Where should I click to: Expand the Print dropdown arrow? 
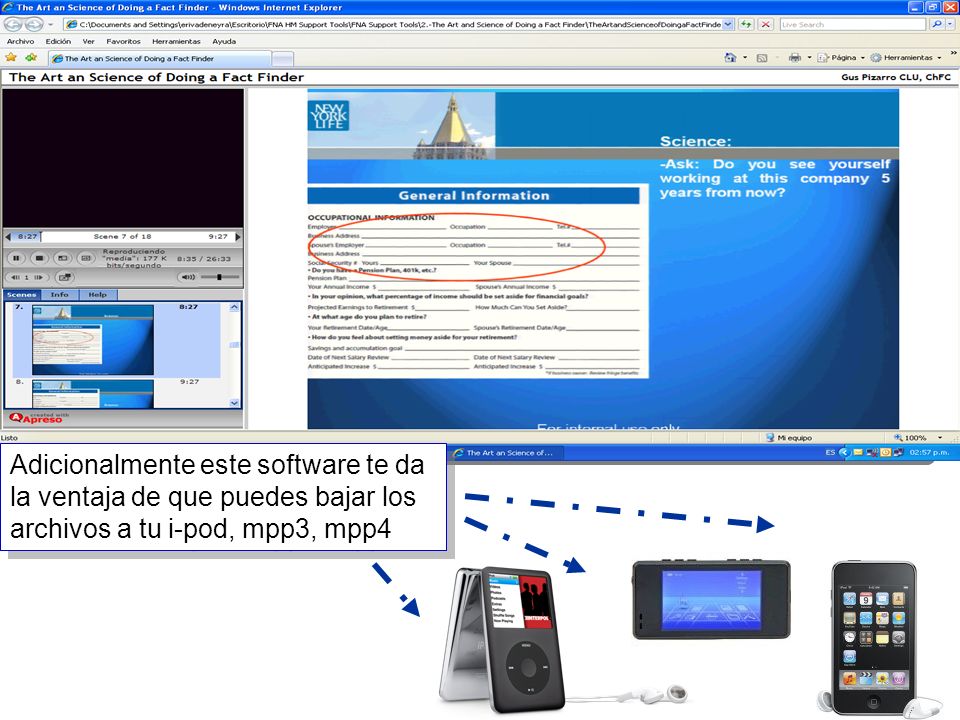click(809, 58)
